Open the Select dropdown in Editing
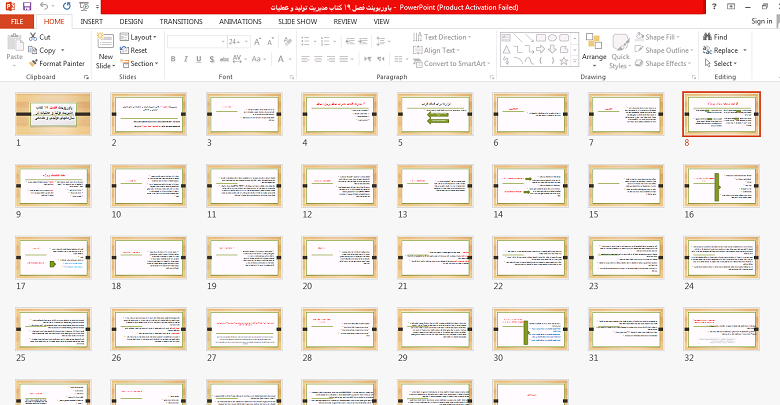 tap(720, 63)
